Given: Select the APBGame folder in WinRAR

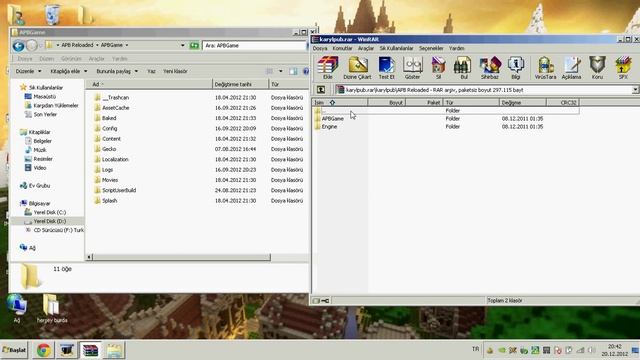Looking at the screenshot, I should click(x=333, y=118).
